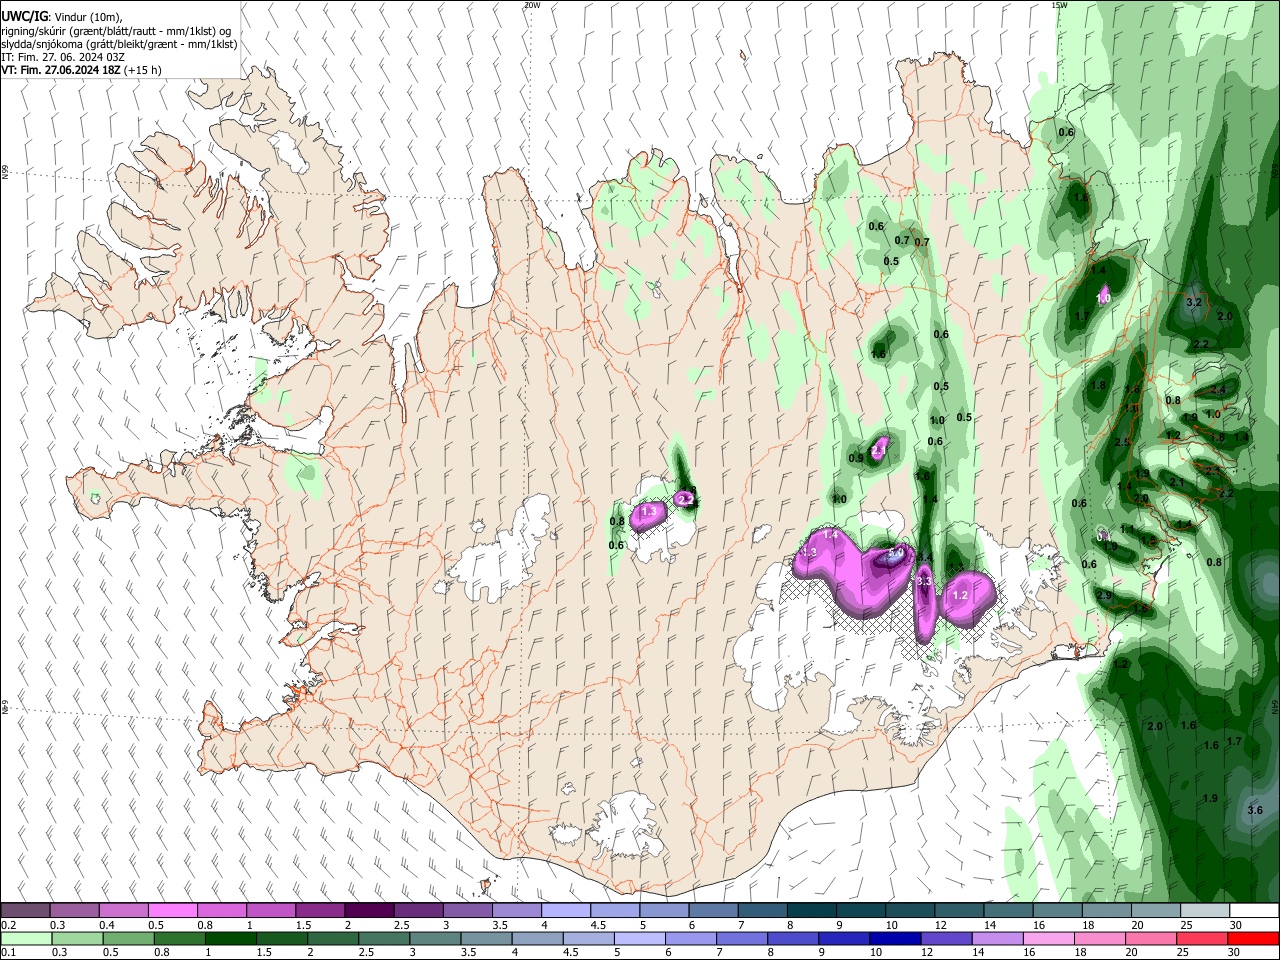Click the 20W longitude label
Viewport: 1280px width, 960px height.
(532, 5)
